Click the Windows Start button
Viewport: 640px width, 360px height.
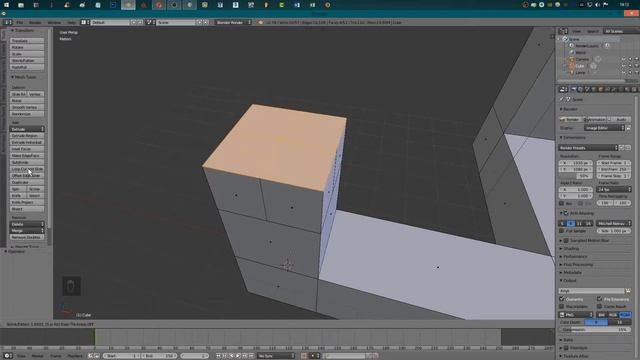[x=6, y=5]
